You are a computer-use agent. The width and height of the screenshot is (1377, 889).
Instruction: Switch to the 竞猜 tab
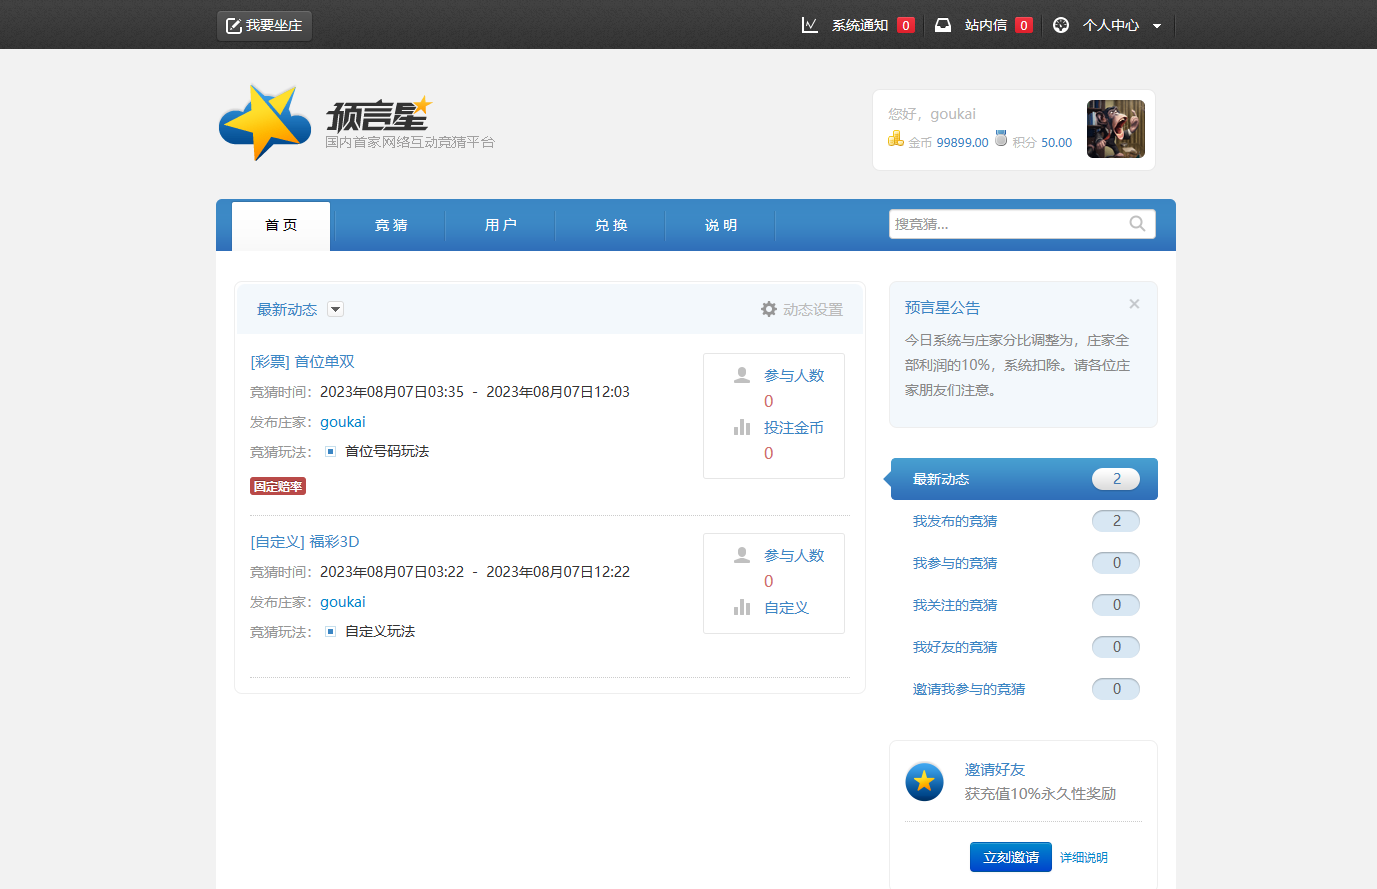(391, 225)
